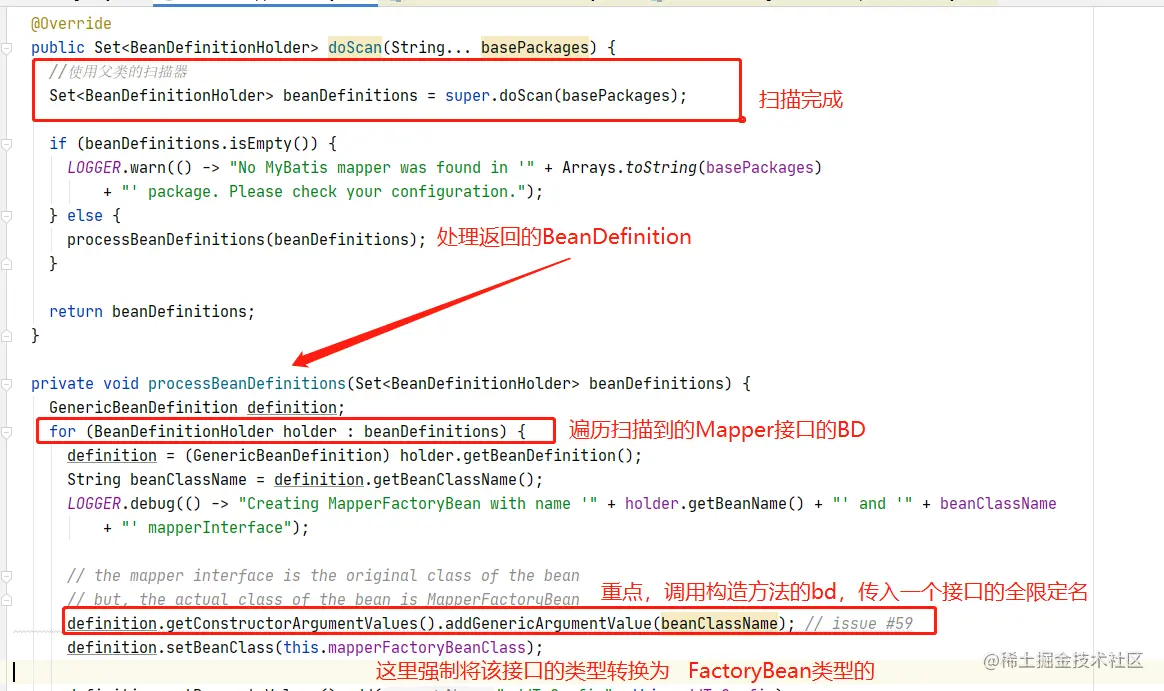Fold the mapper interface comment block
The image size is (1164, 691).
tap(7, 576)
